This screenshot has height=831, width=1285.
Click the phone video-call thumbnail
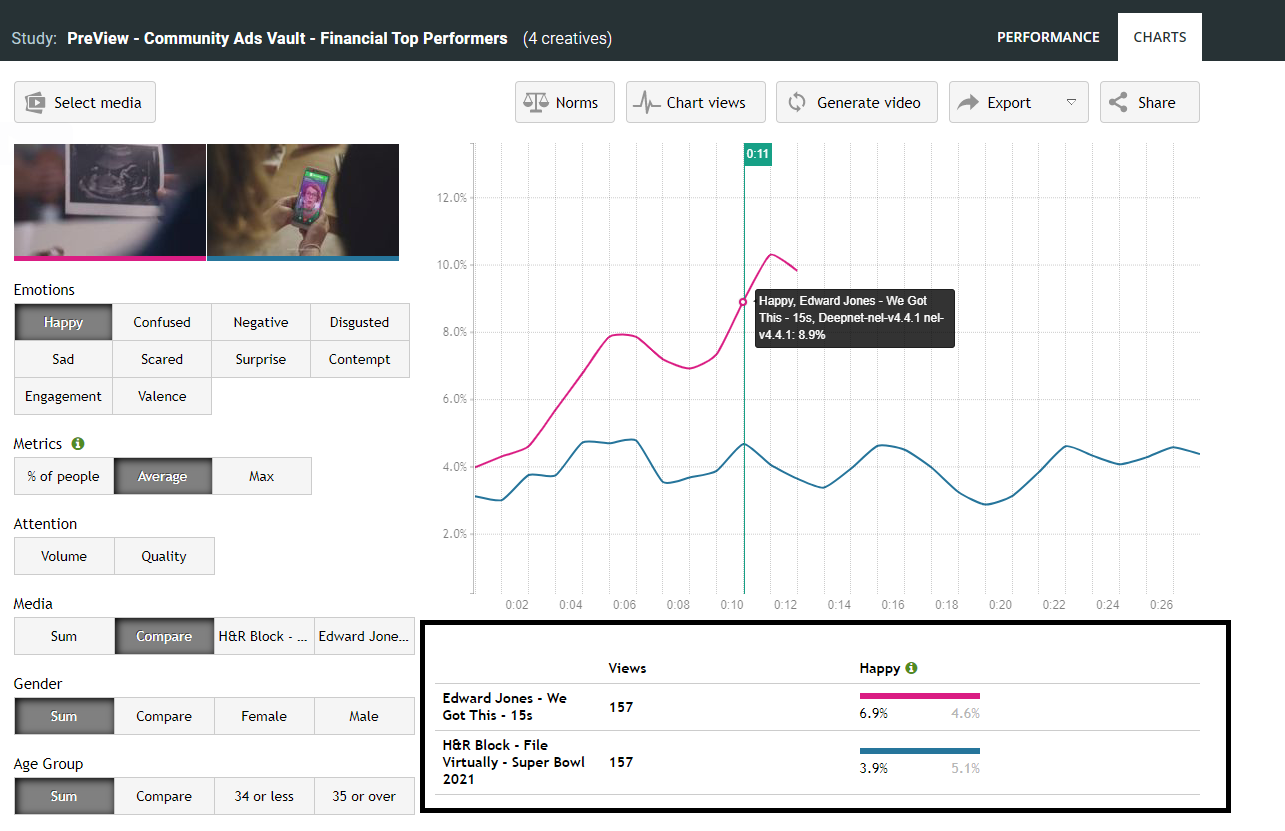(303, 202)
